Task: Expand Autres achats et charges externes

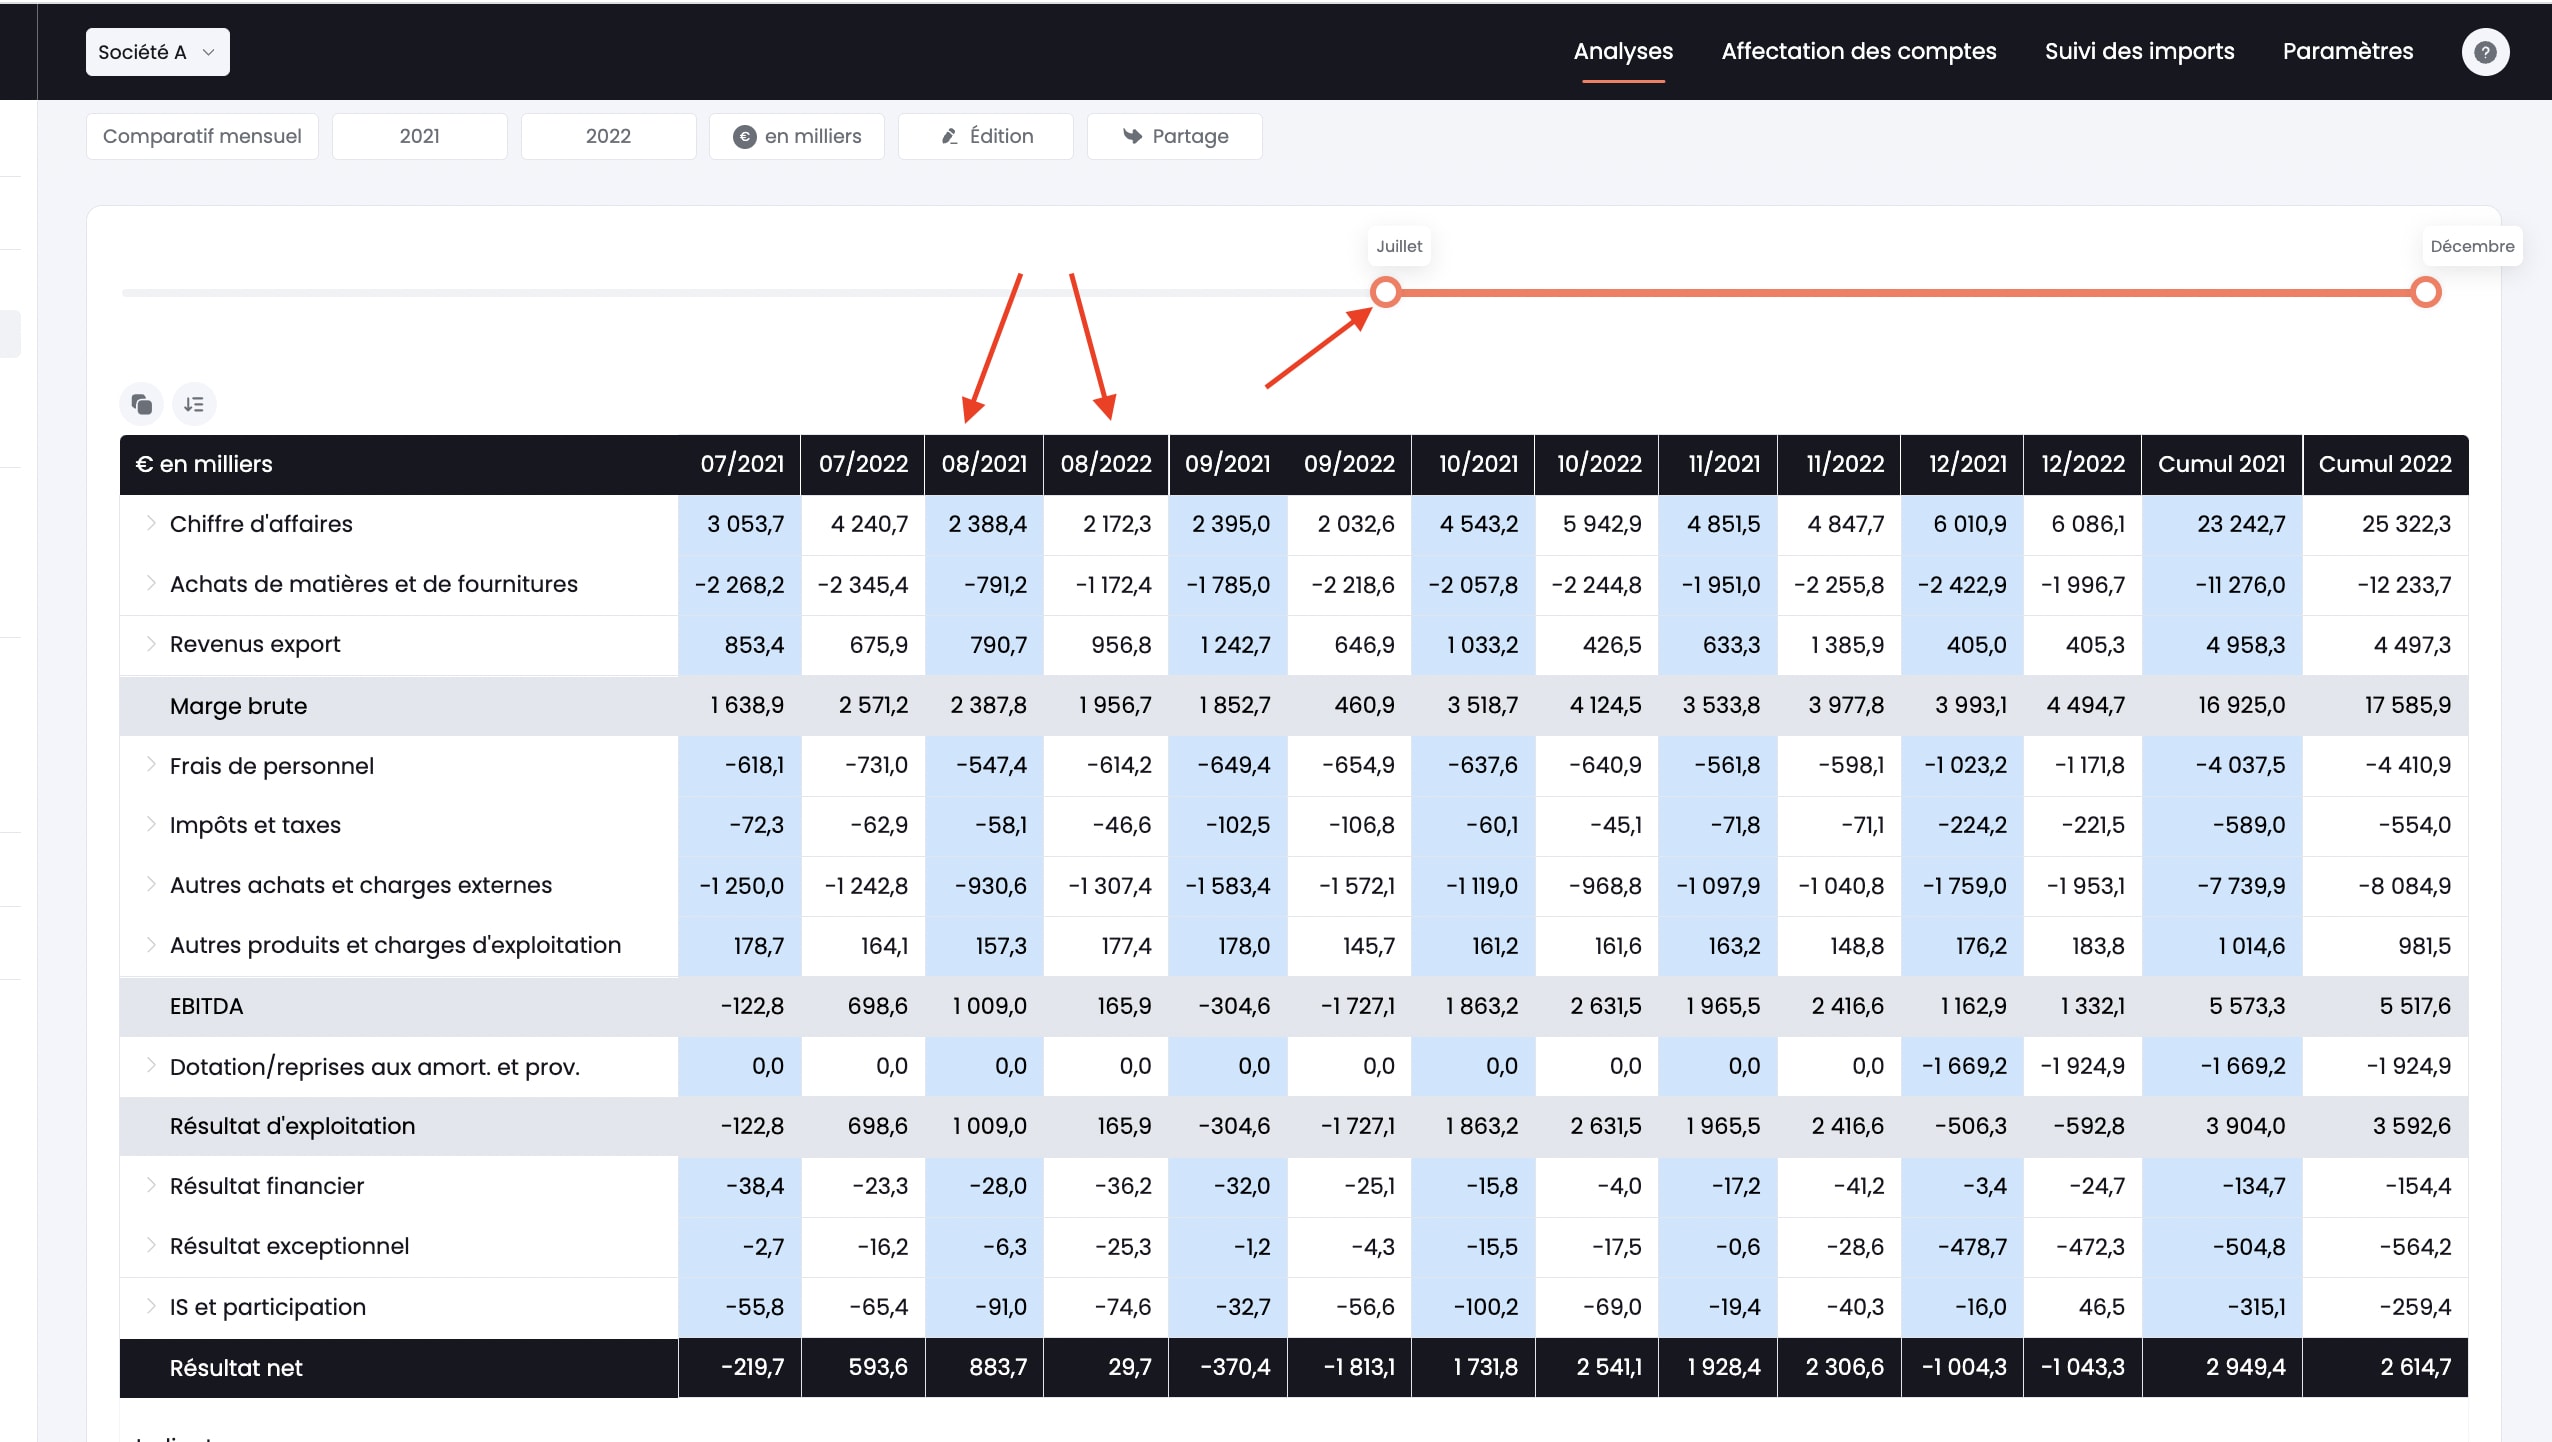Action: (x=151, y=885)
